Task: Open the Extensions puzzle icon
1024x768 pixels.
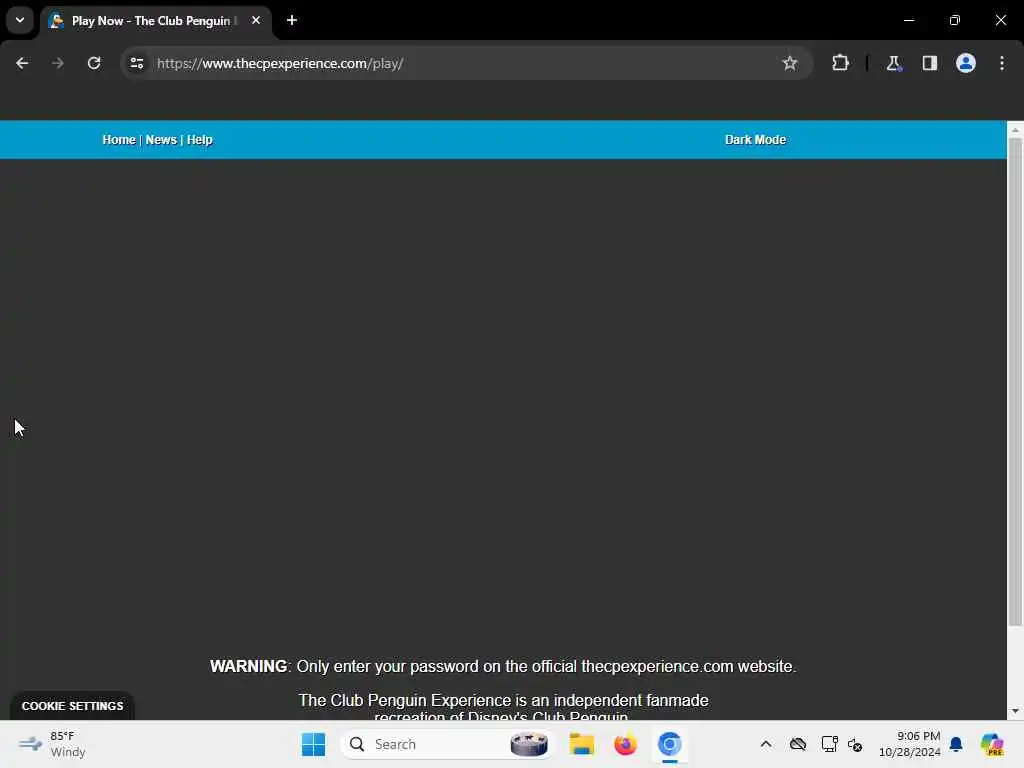Action: pyautogui.click(x=840, y=63)
